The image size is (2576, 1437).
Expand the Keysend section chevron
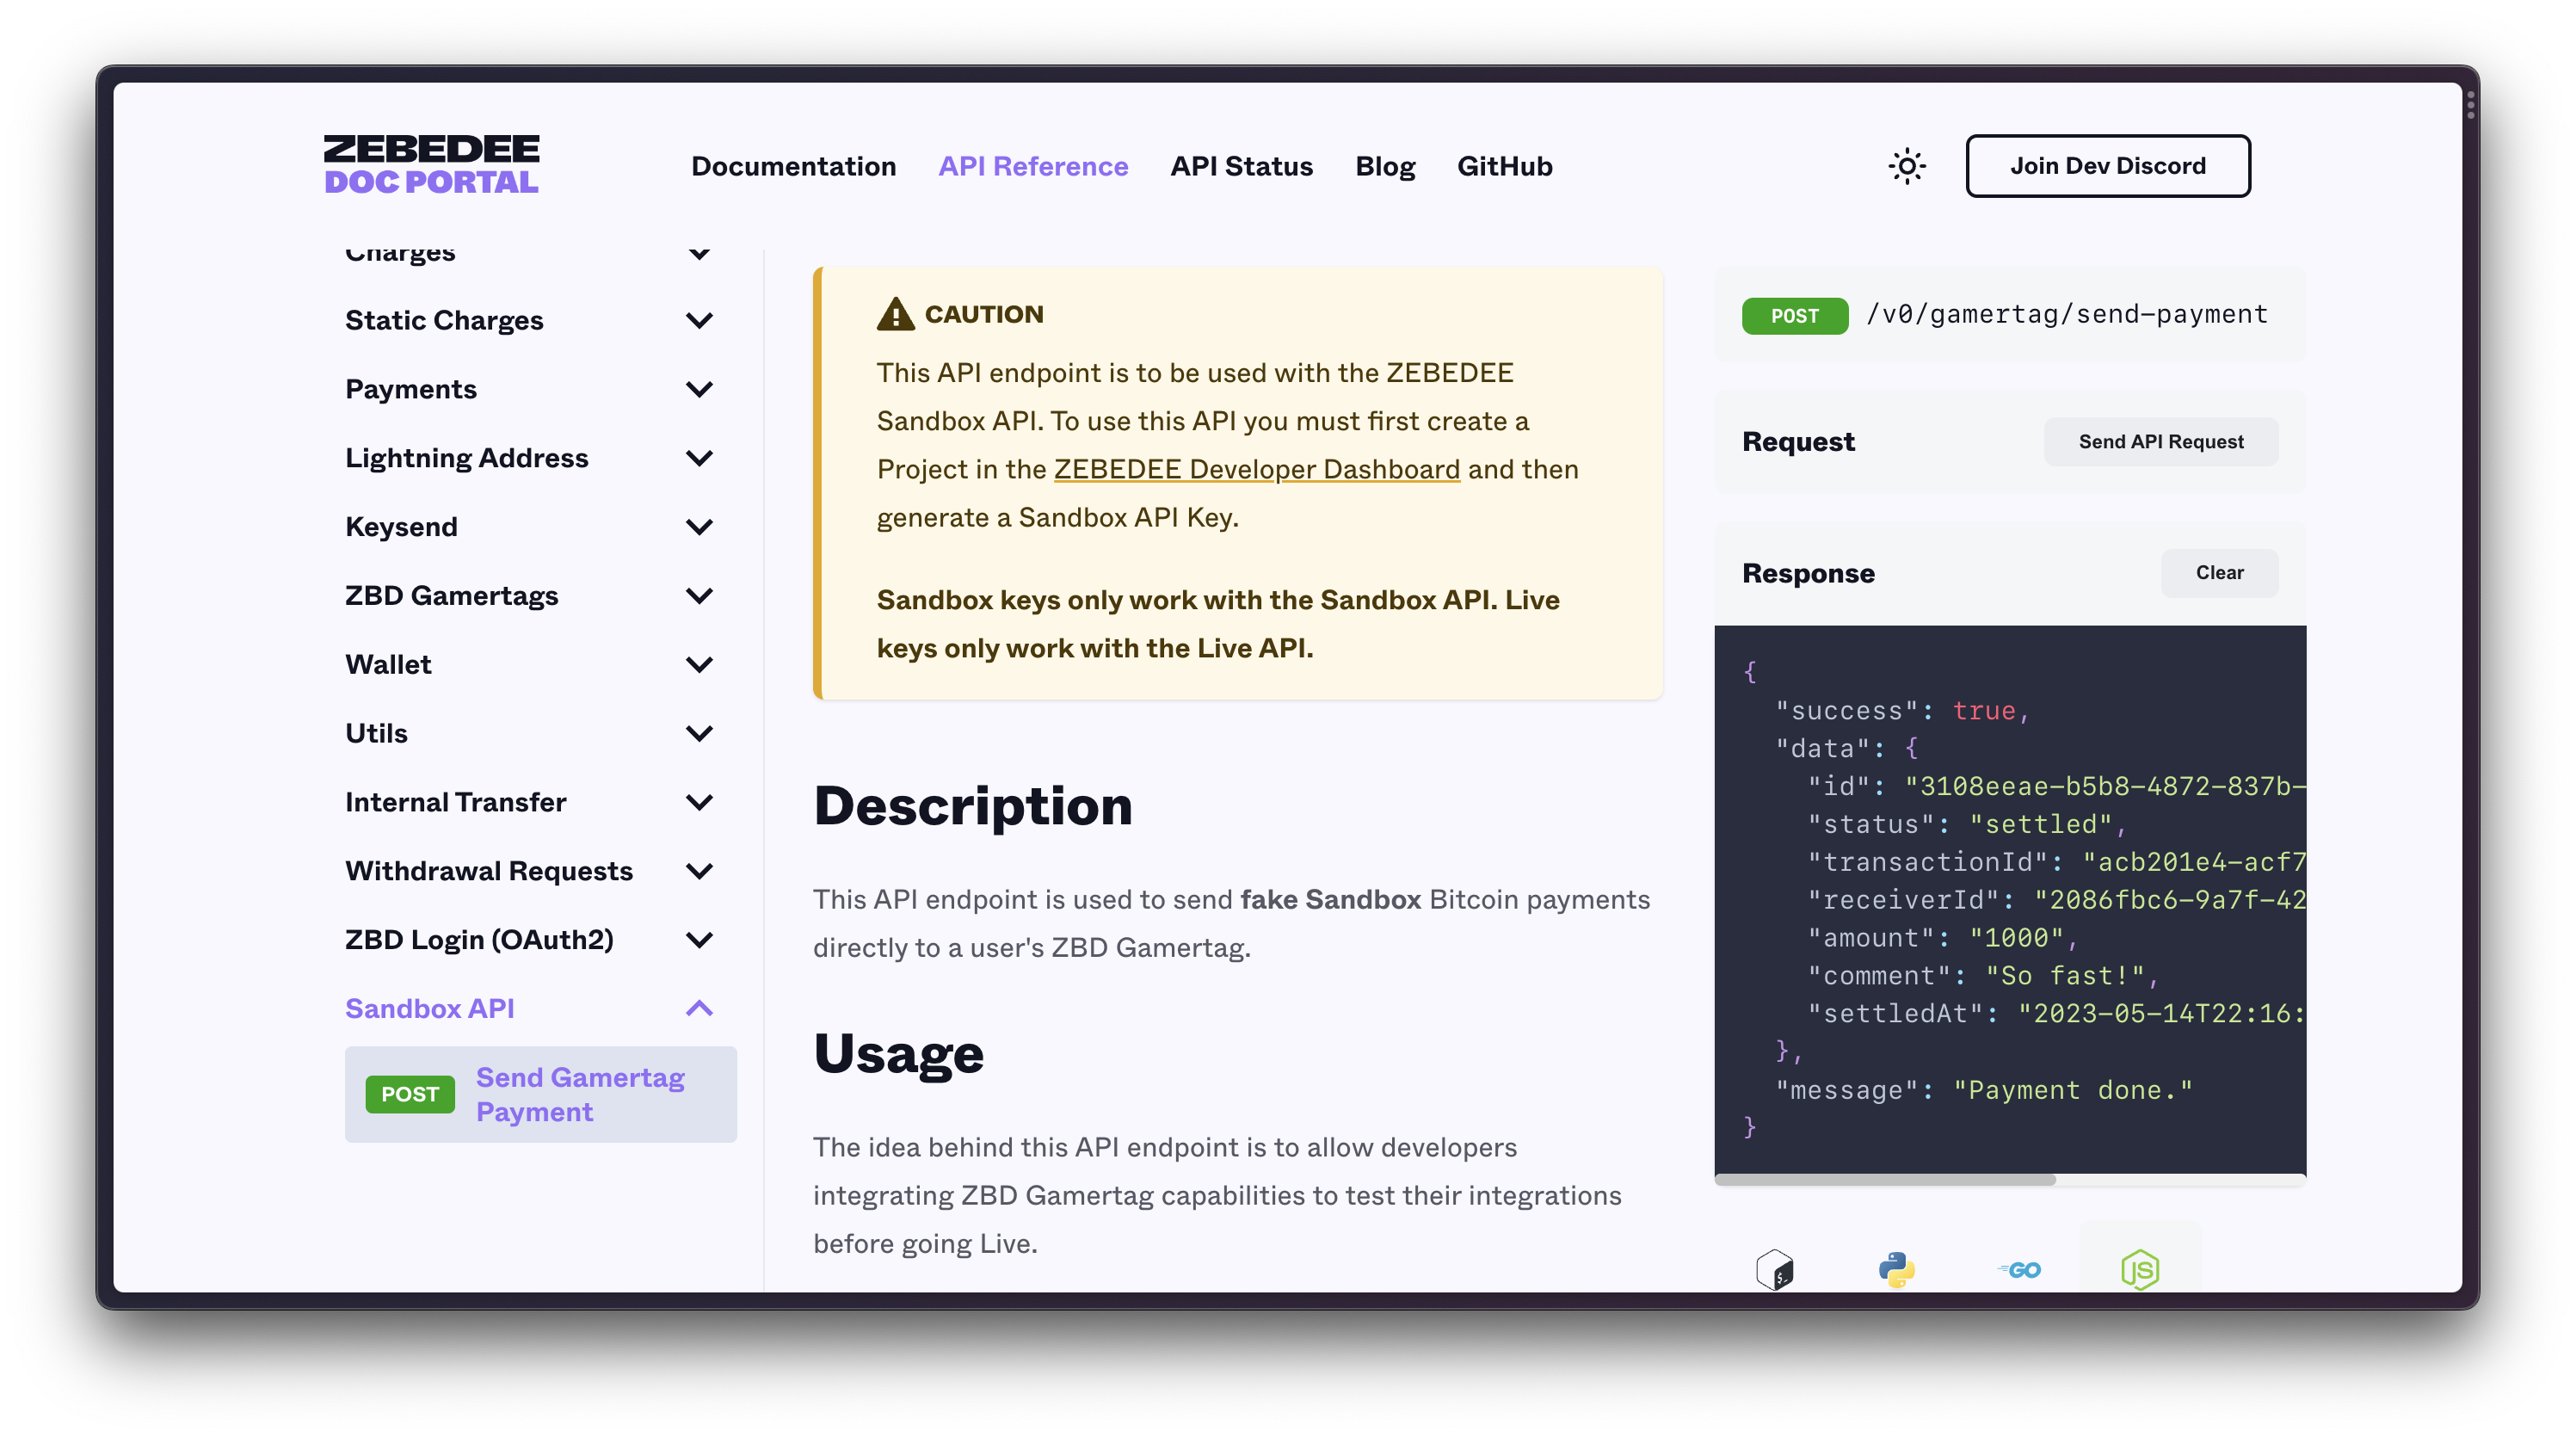699,527
